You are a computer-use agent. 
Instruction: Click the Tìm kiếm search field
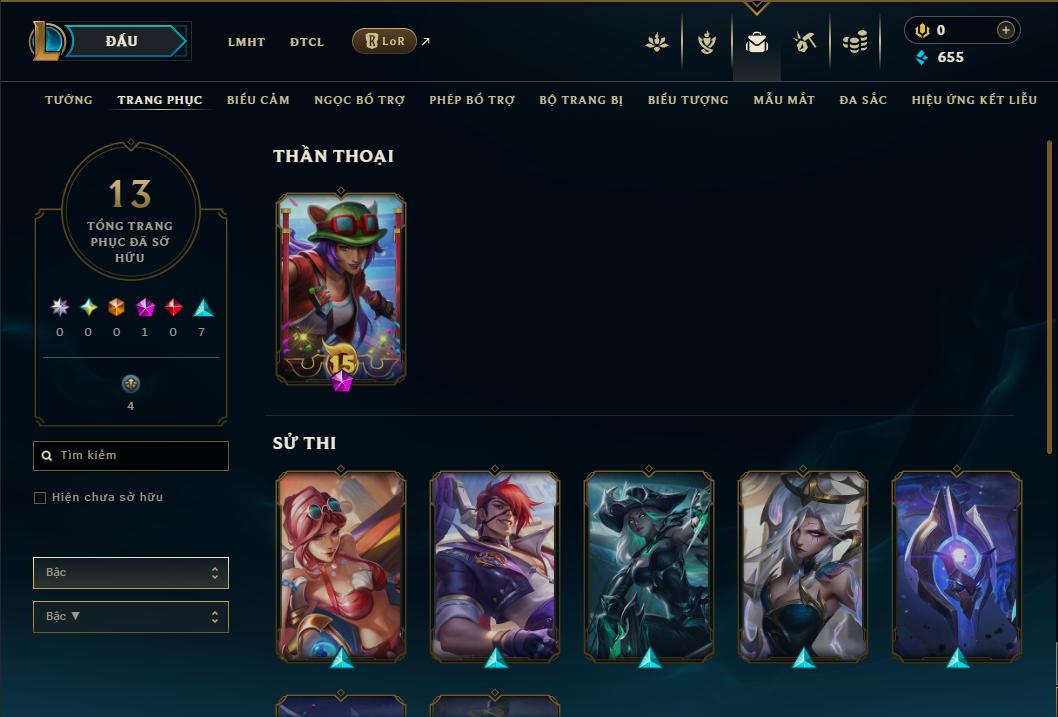pyautogui.click(x=131, y=456)
